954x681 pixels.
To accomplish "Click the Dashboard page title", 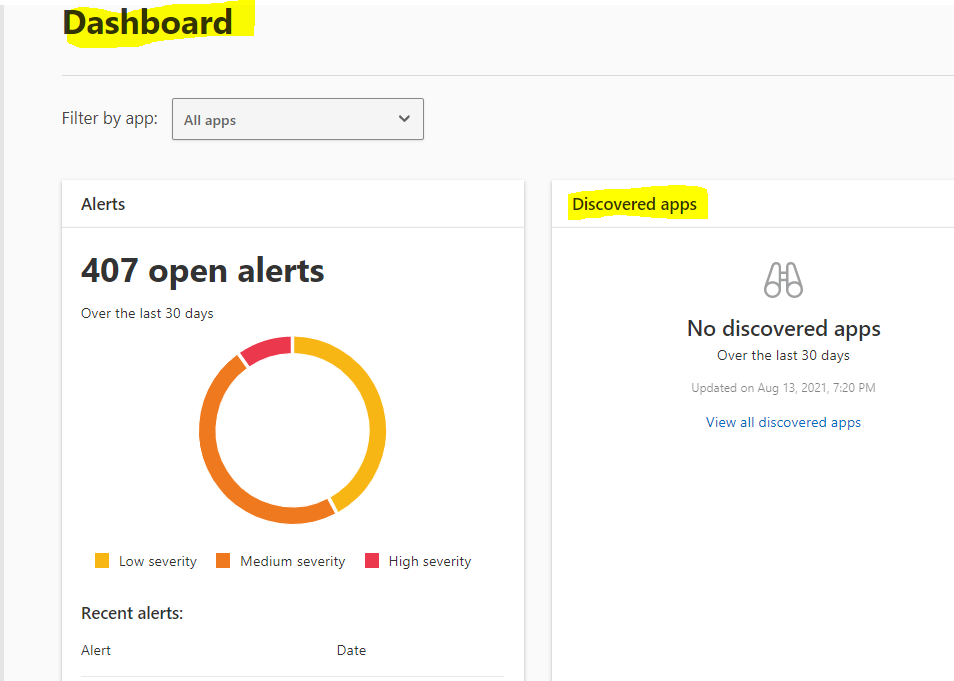I will coord(147,22).
